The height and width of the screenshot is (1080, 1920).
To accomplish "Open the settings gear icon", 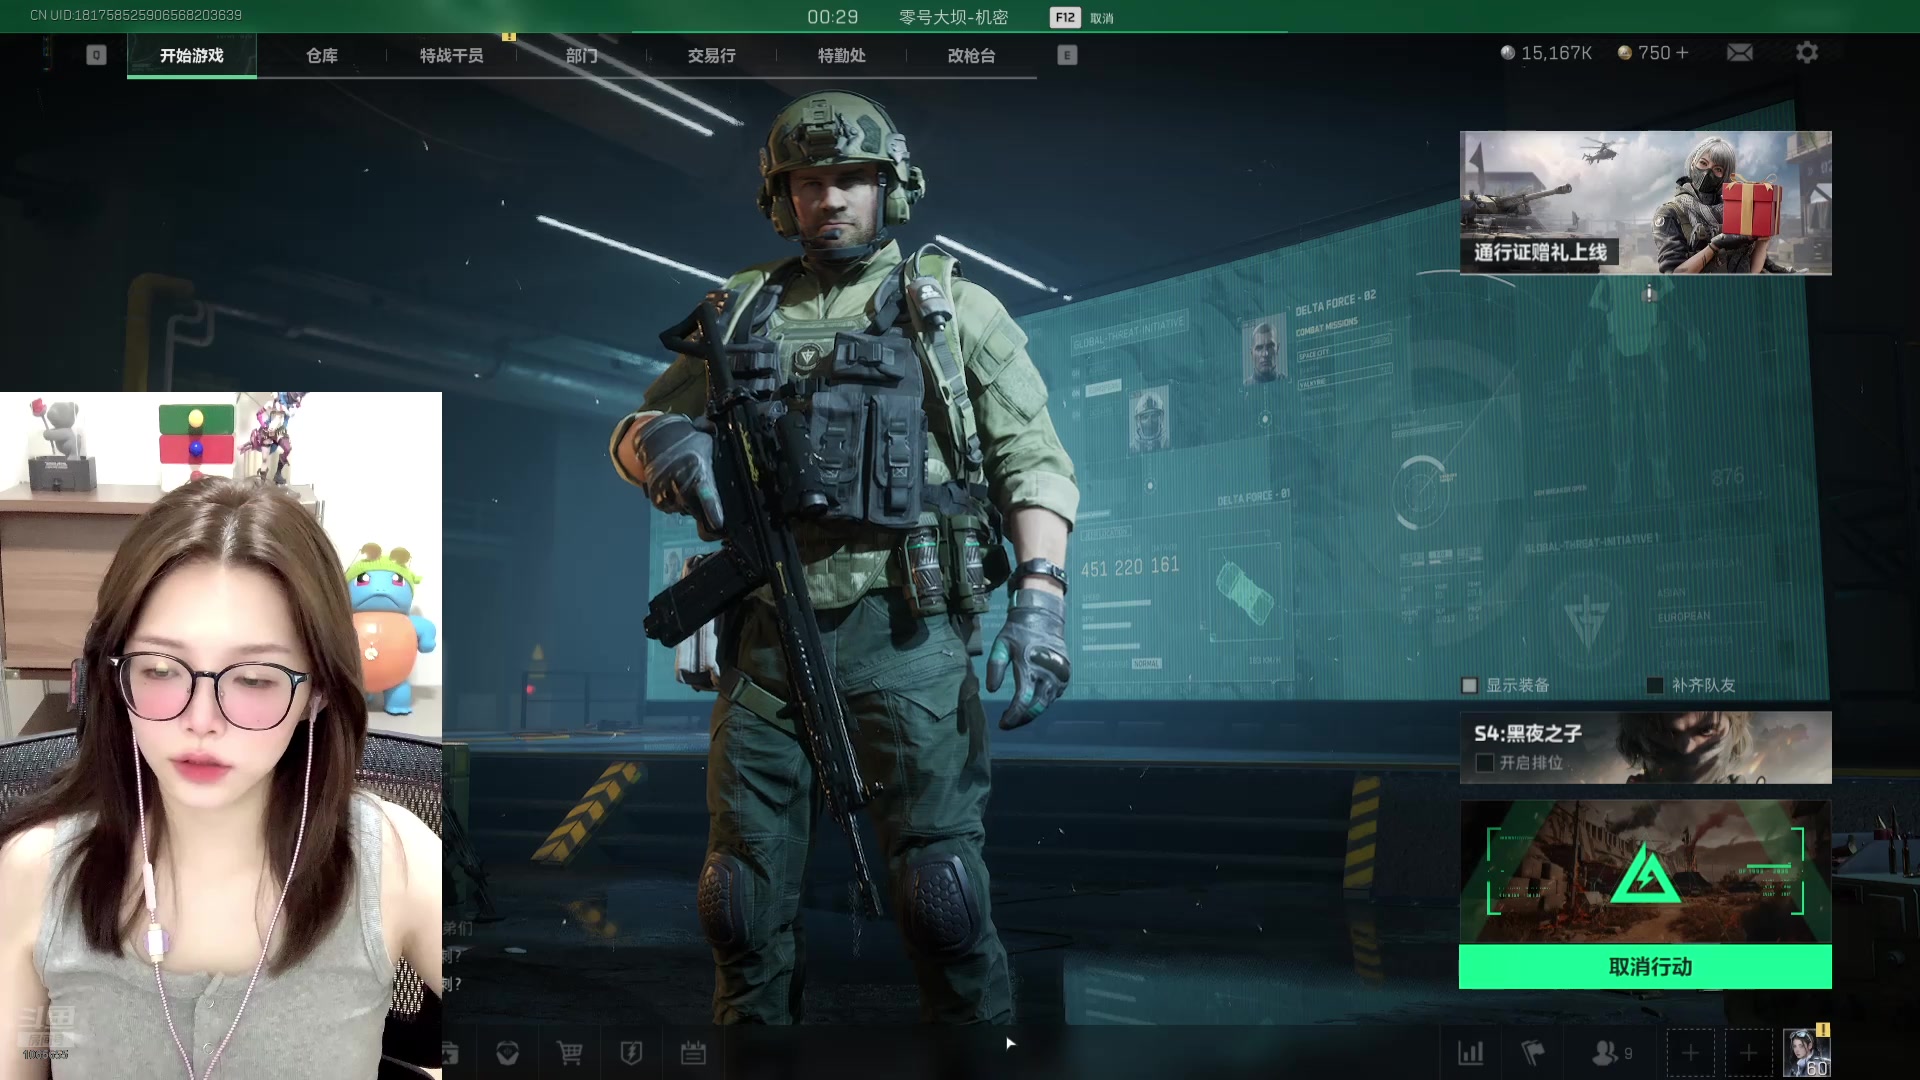I will [x=1807, y=52].
